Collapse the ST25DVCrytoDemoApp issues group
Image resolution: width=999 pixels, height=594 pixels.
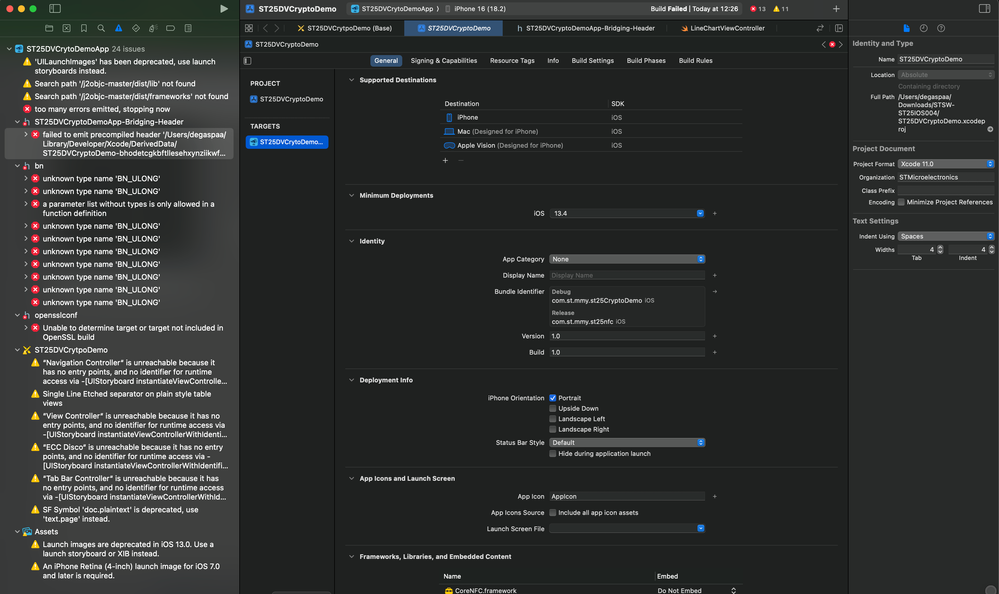[10, 48]
